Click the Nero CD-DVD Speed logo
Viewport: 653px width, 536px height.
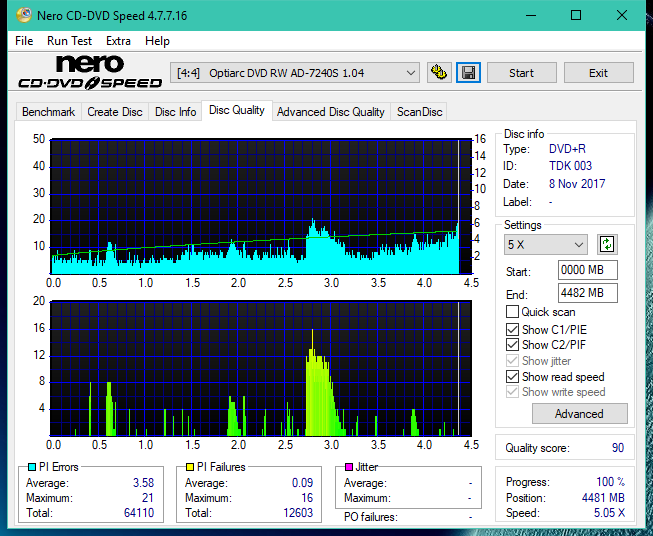coord(90,72)
